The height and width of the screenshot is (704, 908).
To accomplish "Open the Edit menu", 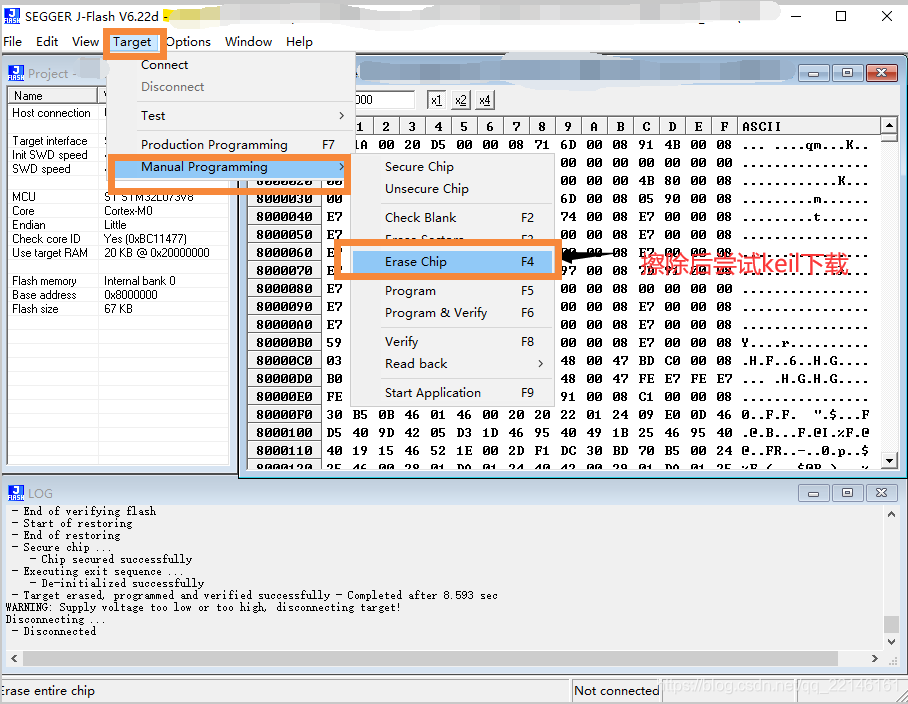I will pos(47,42).
